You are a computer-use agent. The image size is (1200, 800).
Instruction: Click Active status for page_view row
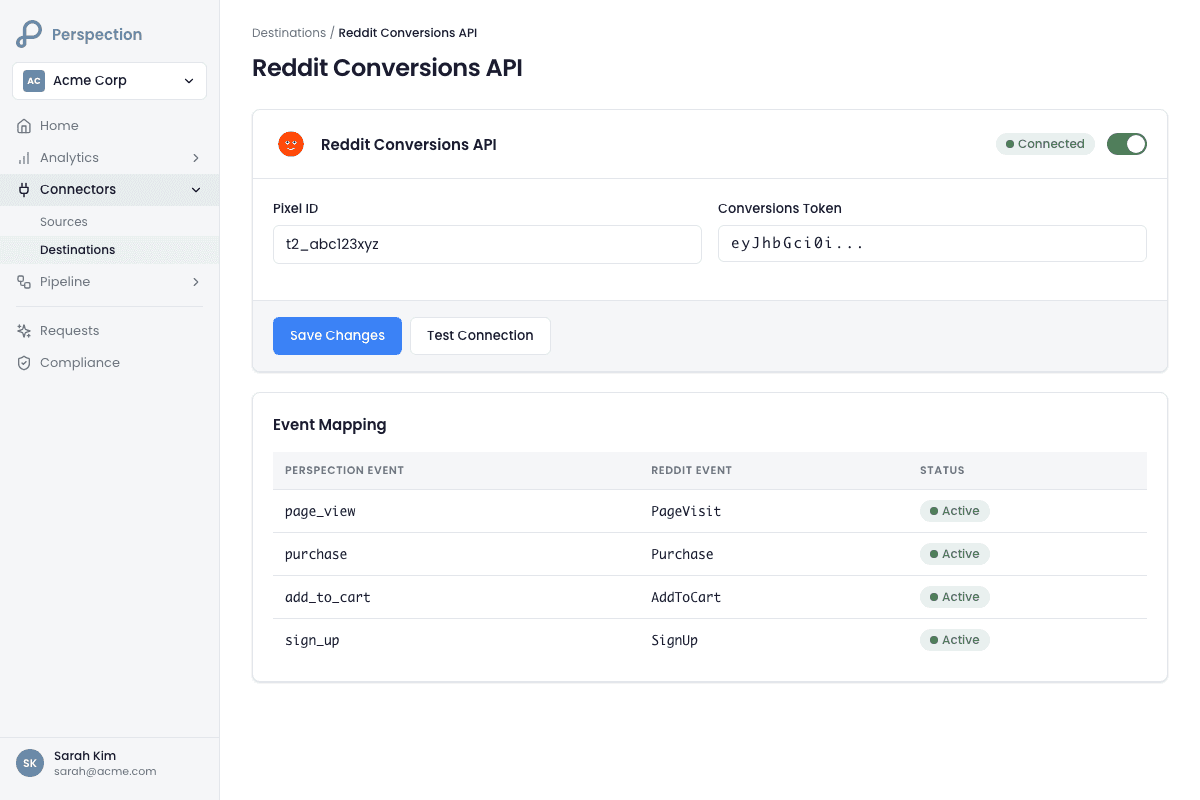(955, 511)
